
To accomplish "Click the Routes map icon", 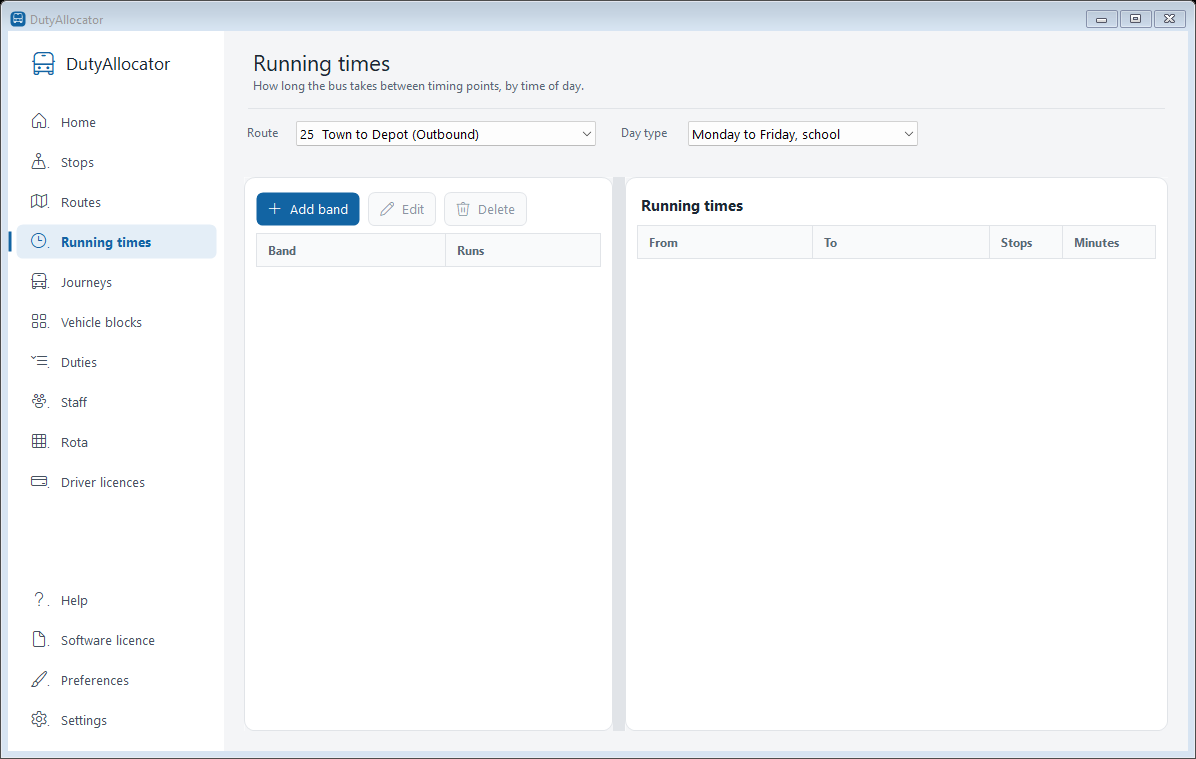I will (x=40, y=201).
